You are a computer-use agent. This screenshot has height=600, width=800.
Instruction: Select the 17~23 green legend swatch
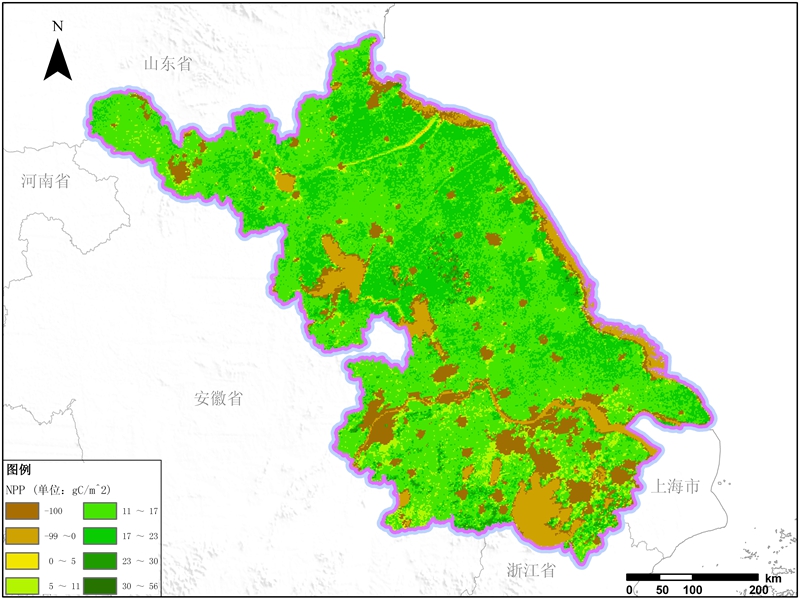point(101,536)
